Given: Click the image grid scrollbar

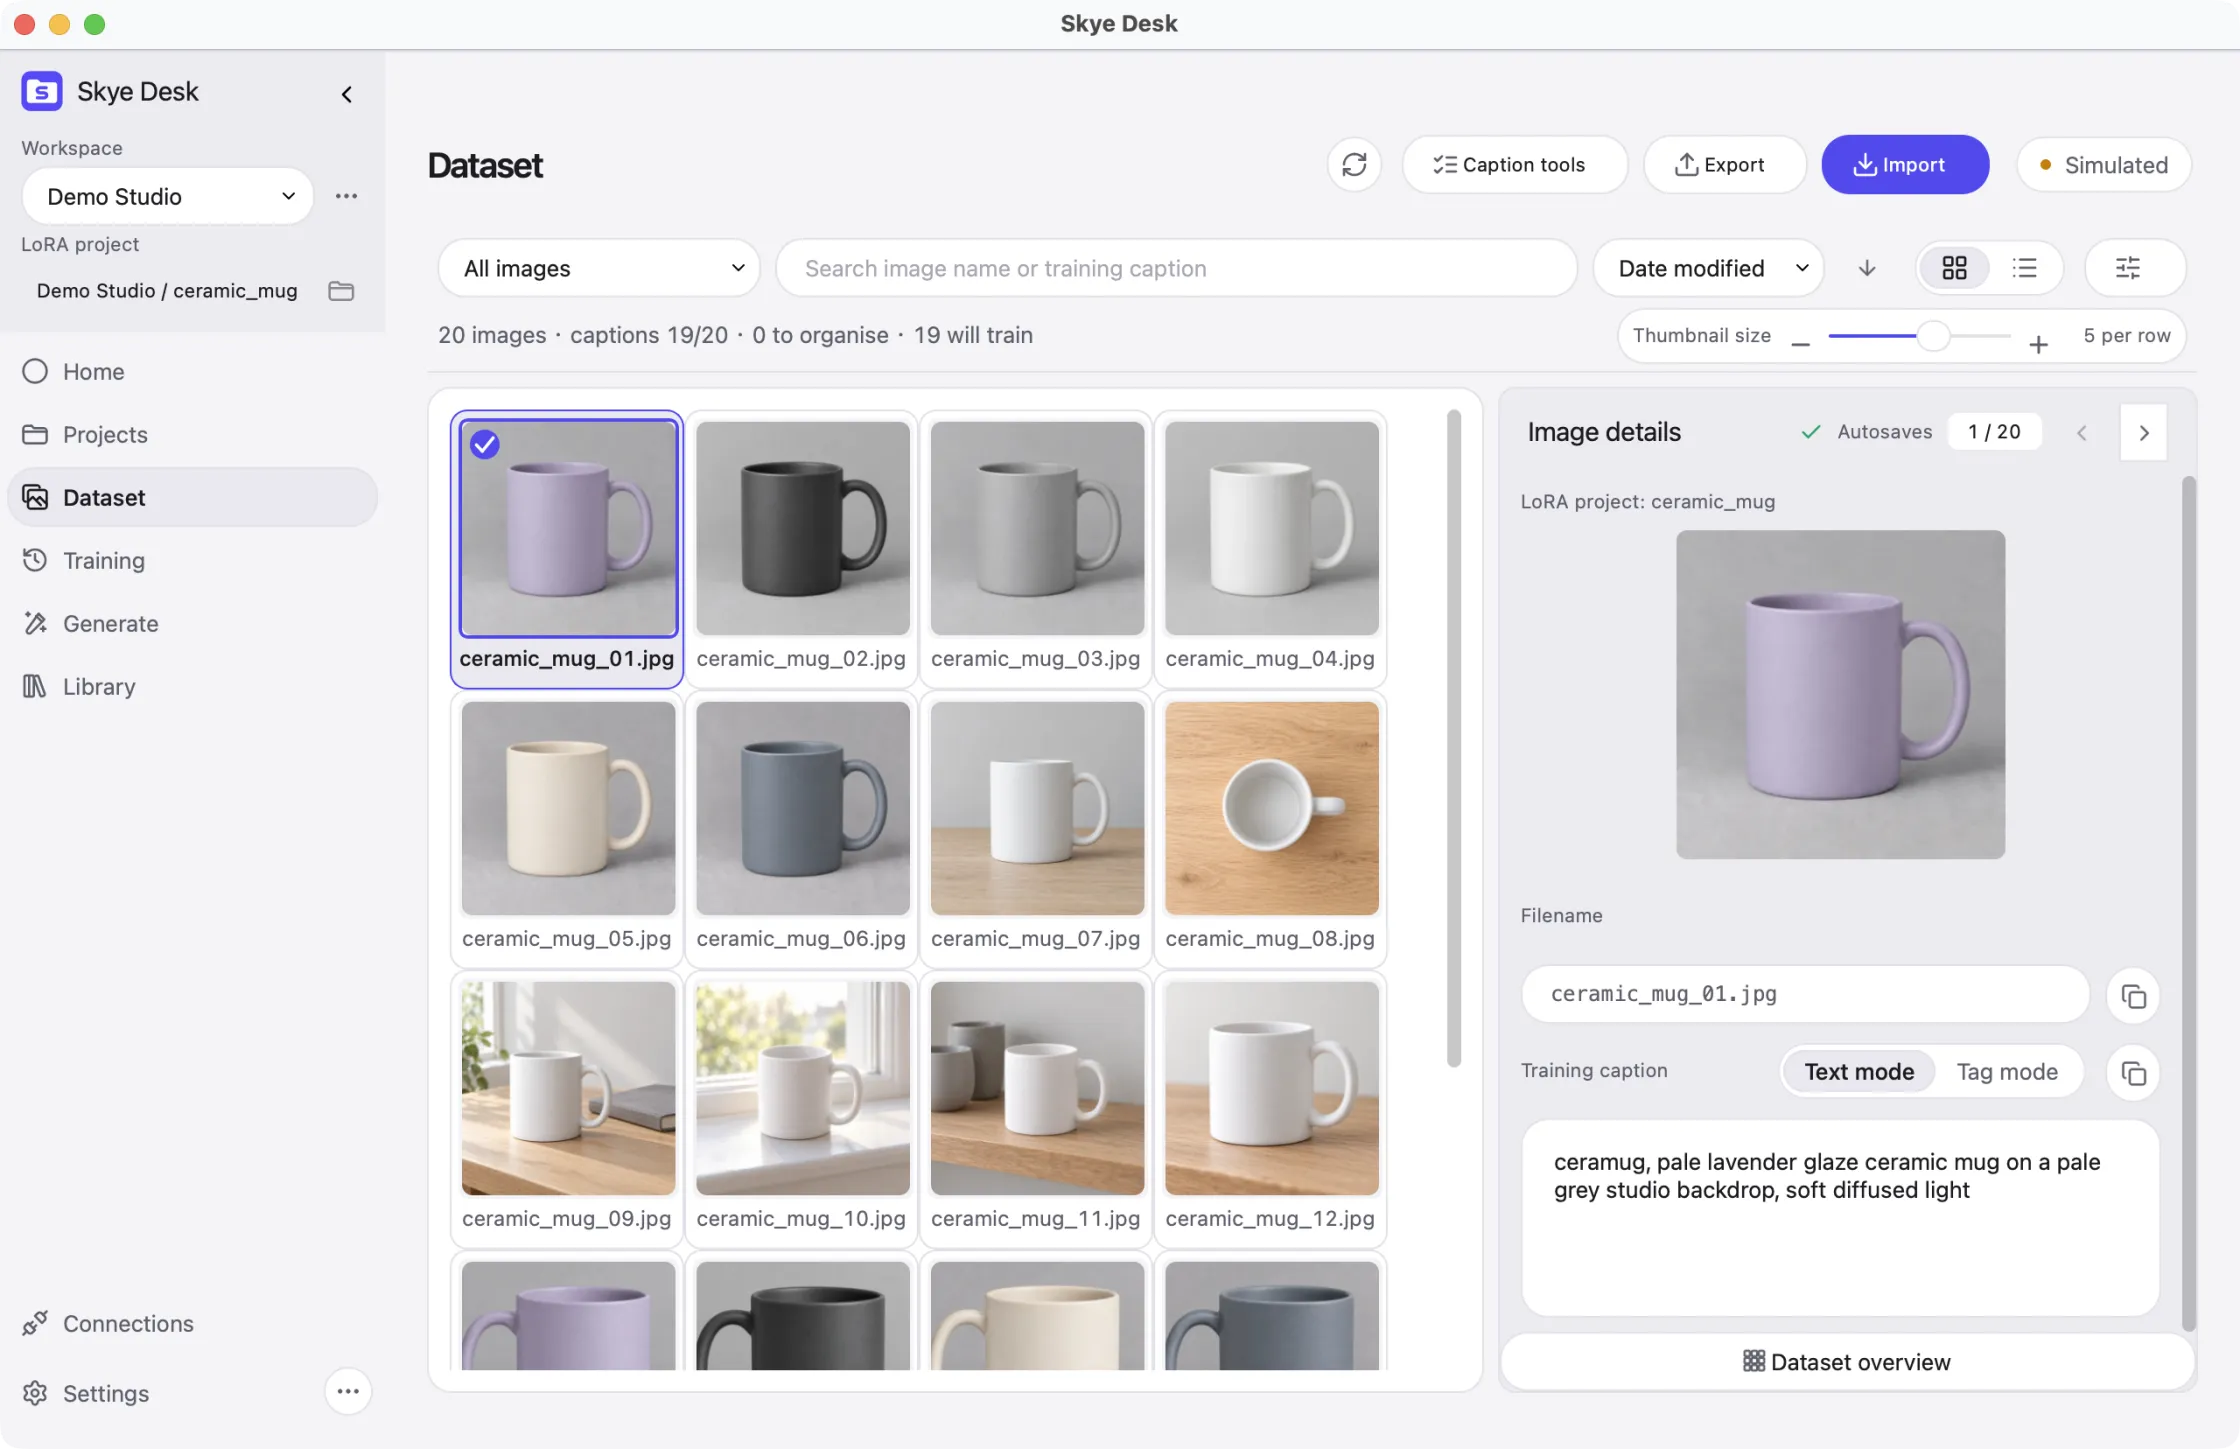Looking at the screenshot, I should [x=1454, y=738].
